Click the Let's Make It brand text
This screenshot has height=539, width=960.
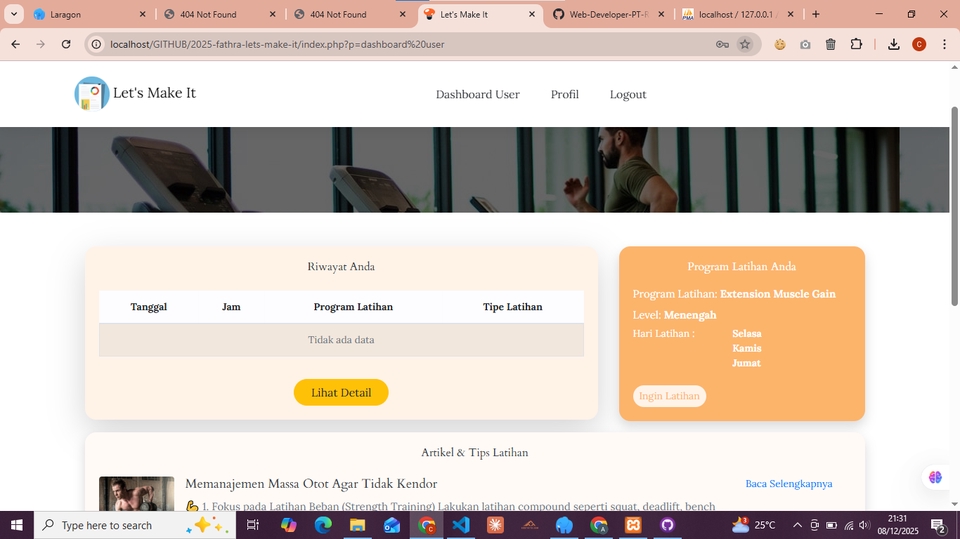coord(154,93)
